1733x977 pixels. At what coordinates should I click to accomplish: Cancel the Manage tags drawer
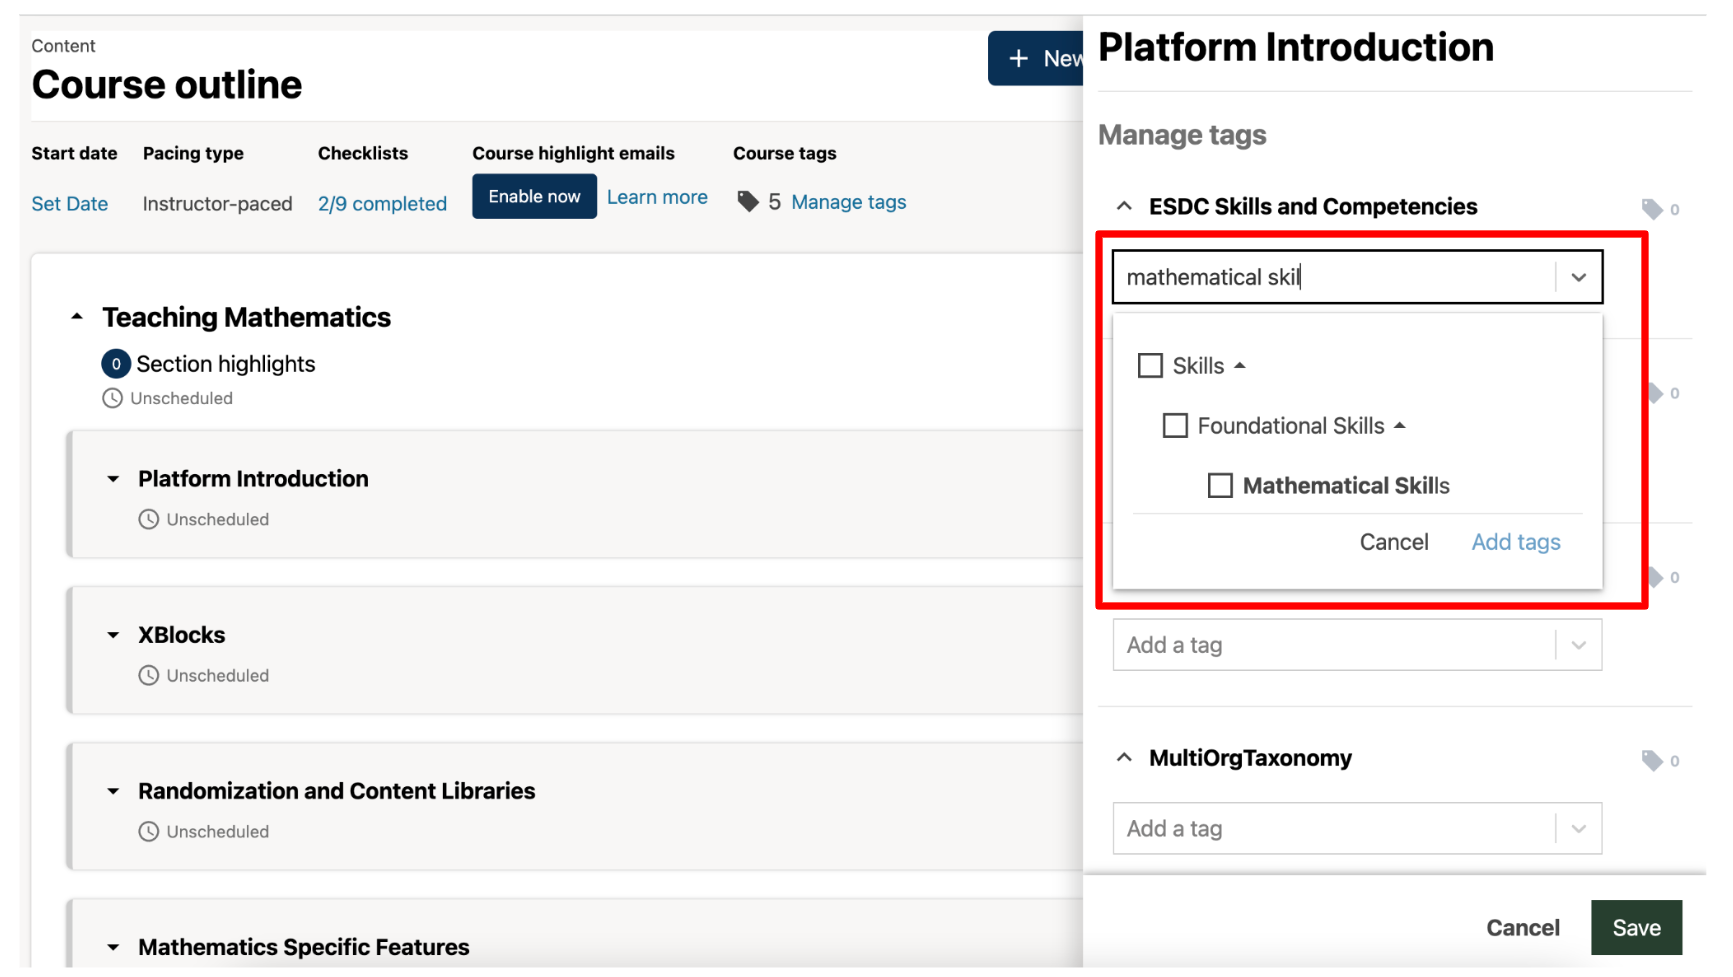tap(1522, 928)
